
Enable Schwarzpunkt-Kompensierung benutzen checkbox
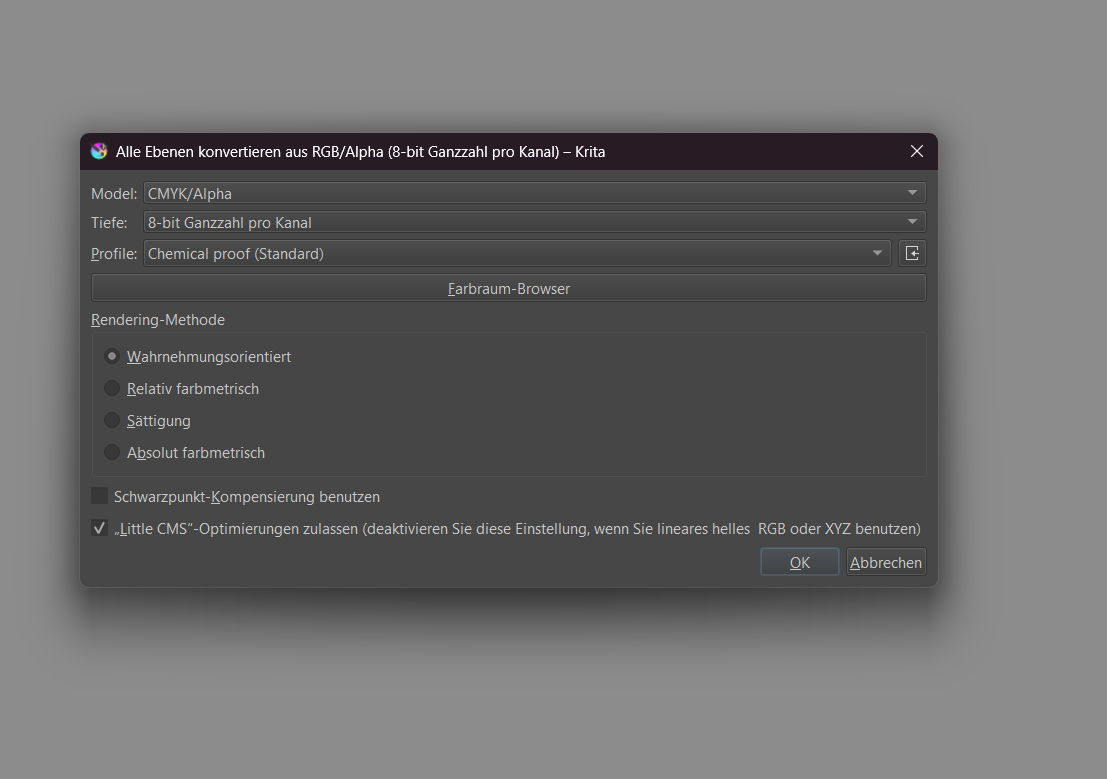pos(100,497)
